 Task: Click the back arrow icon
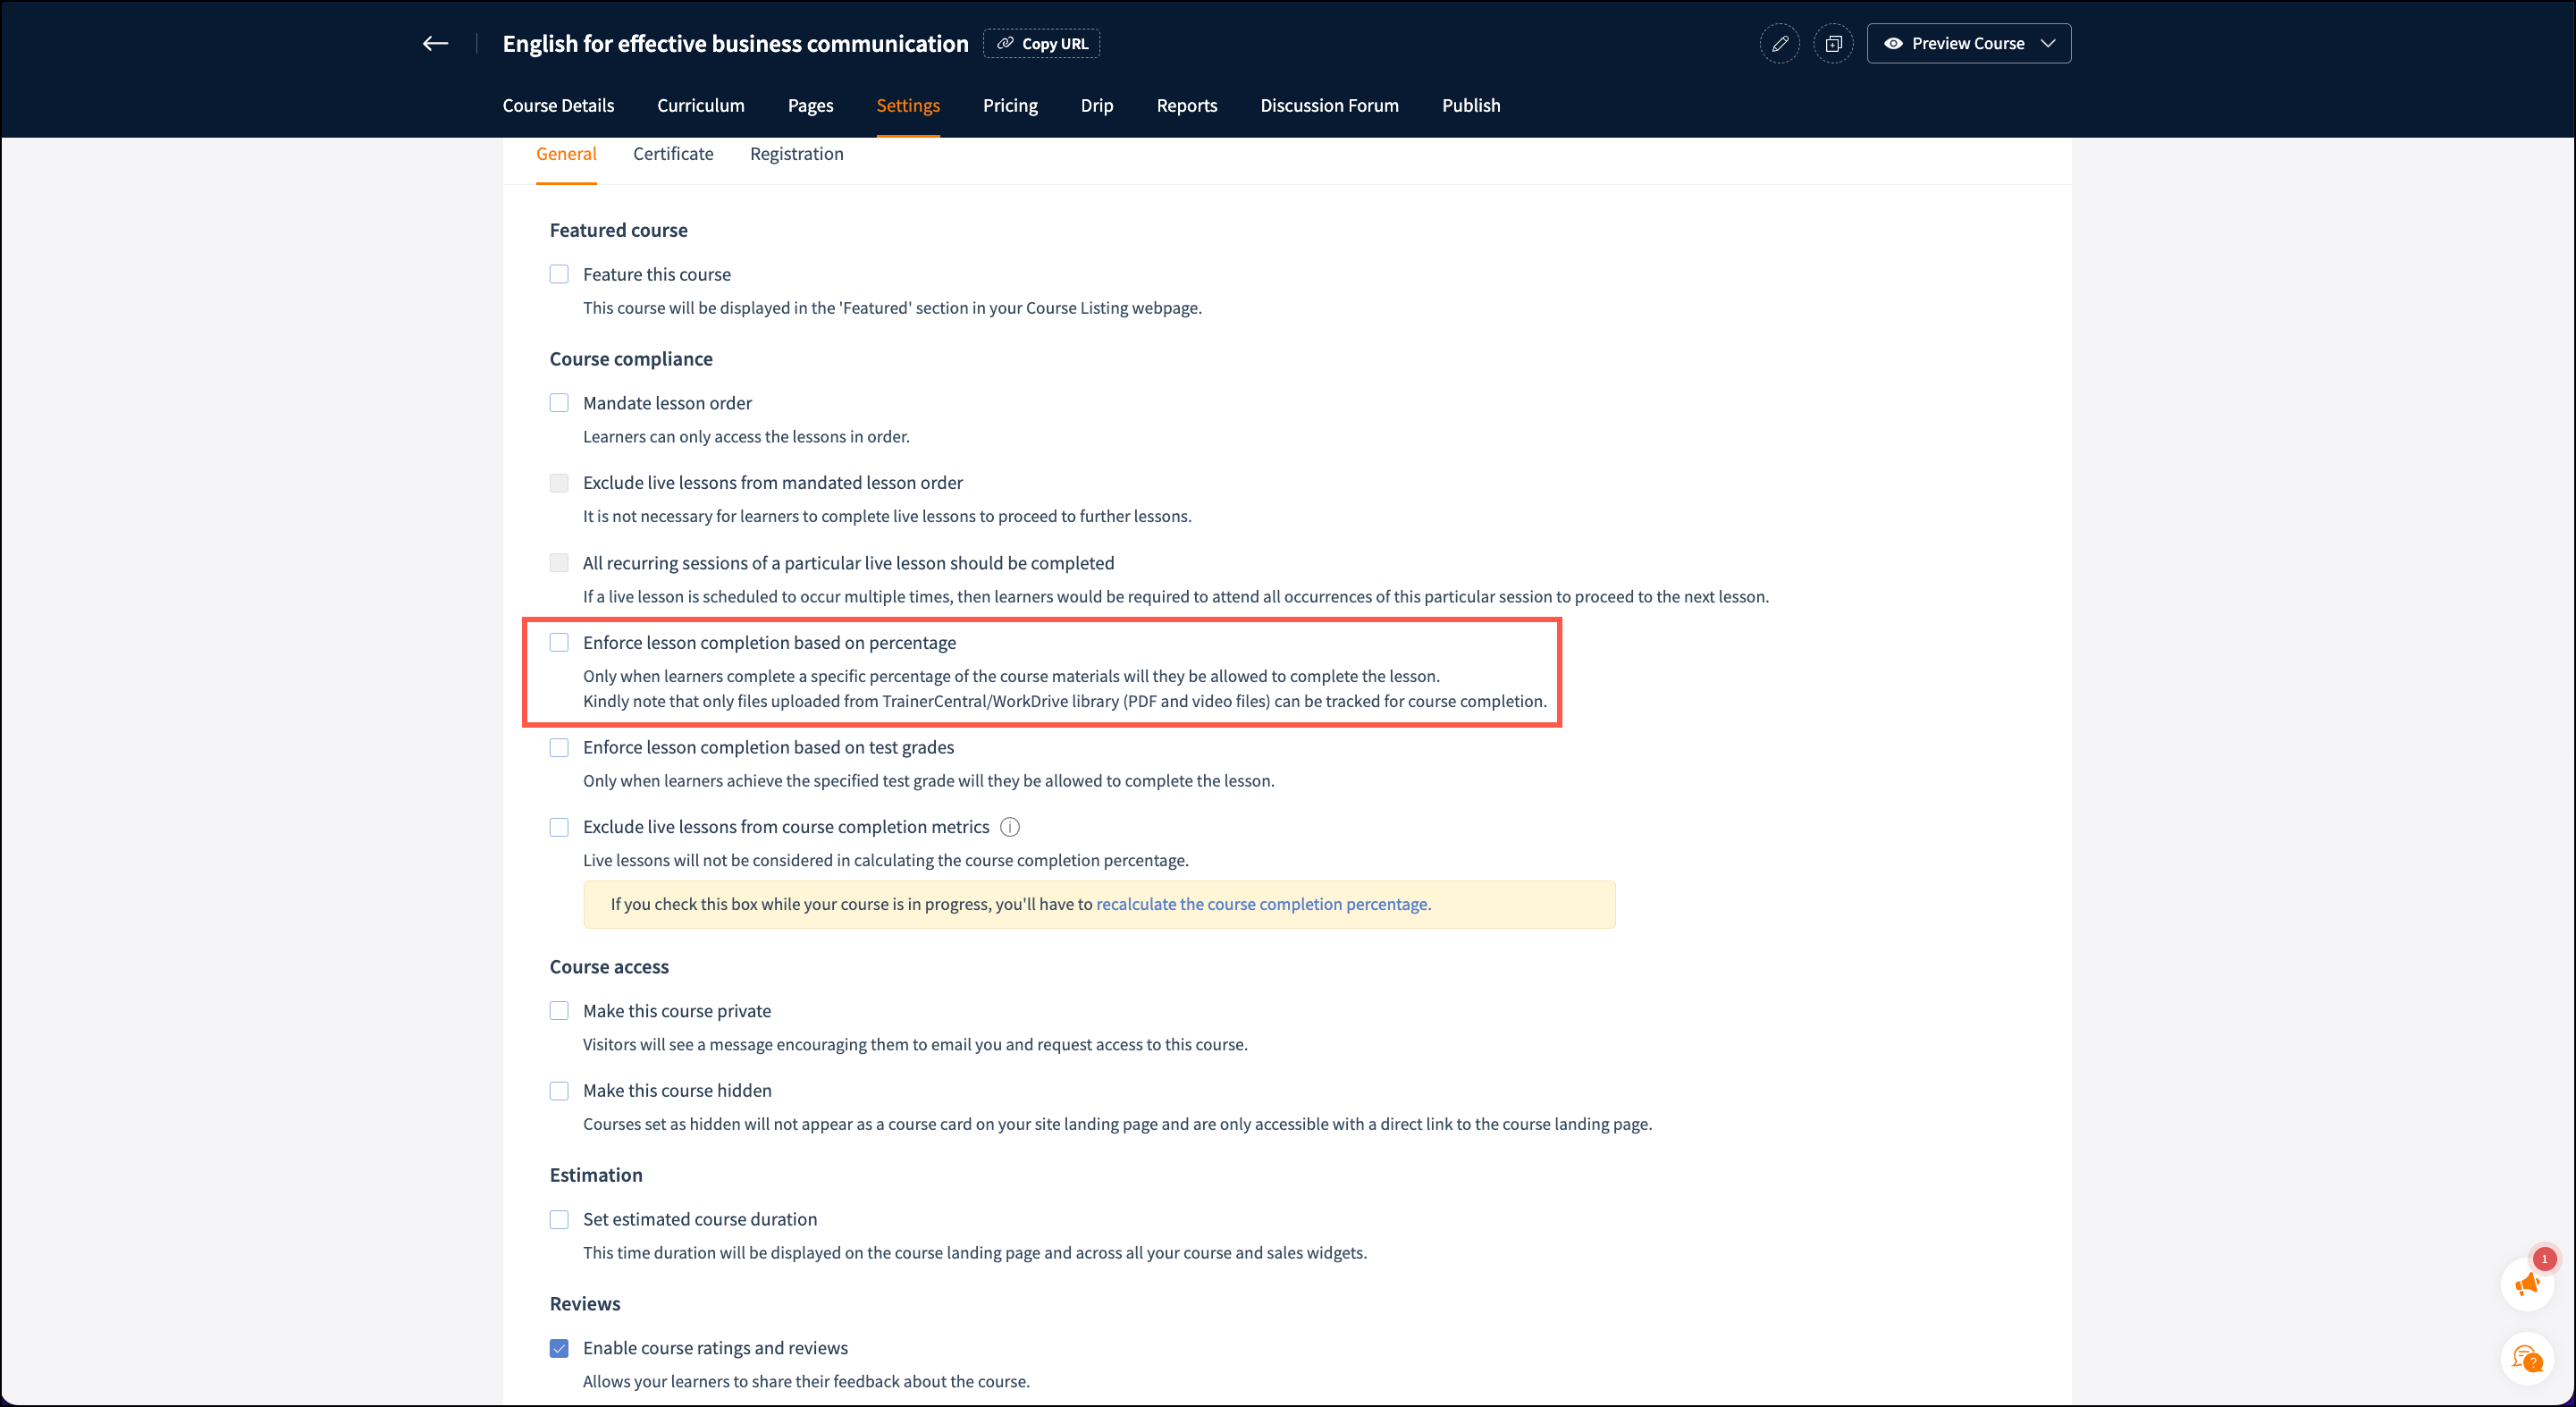click(435, 43)
